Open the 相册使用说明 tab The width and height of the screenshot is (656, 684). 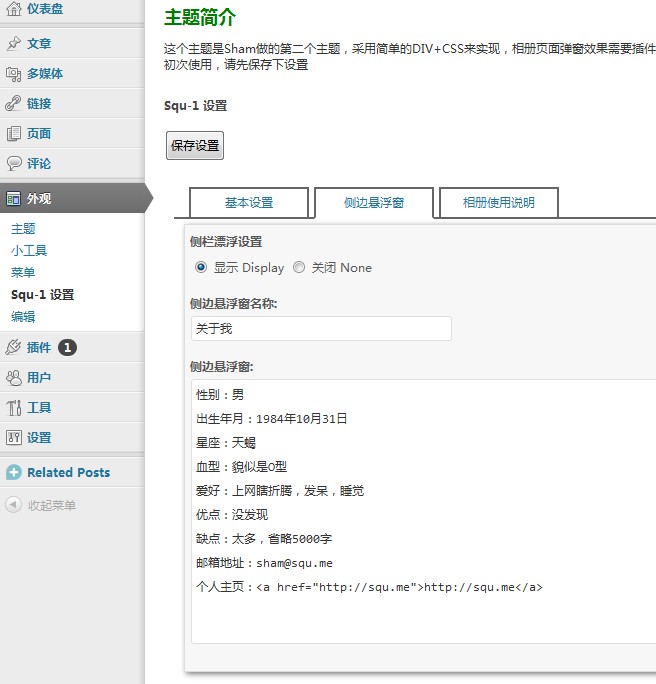point(498,203)
